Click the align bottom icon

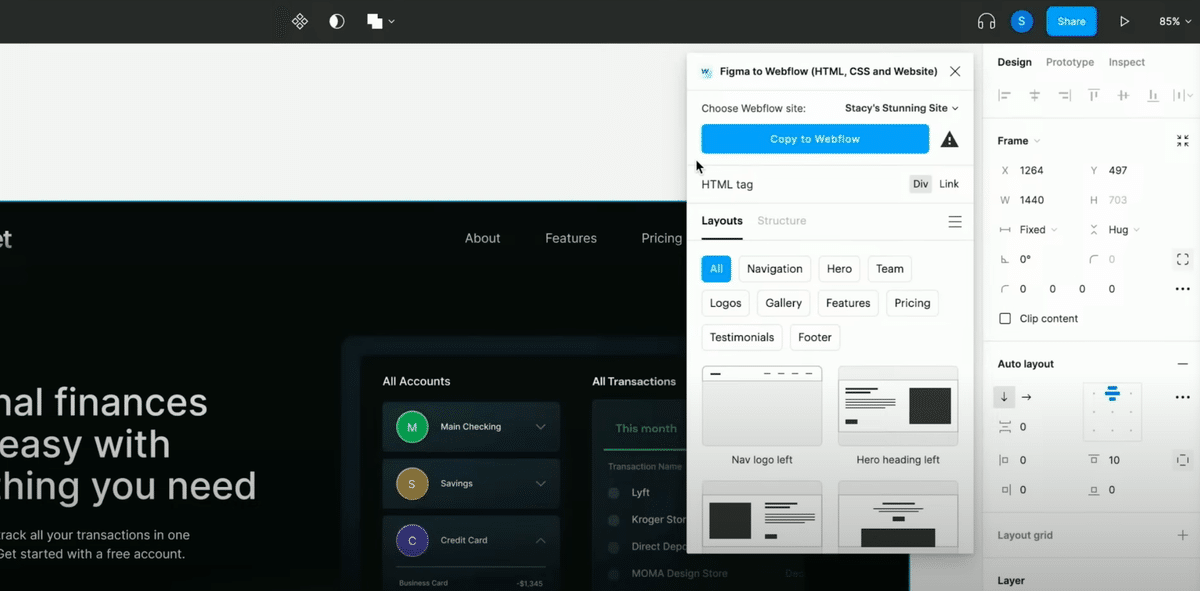(x=1153, y=96)
